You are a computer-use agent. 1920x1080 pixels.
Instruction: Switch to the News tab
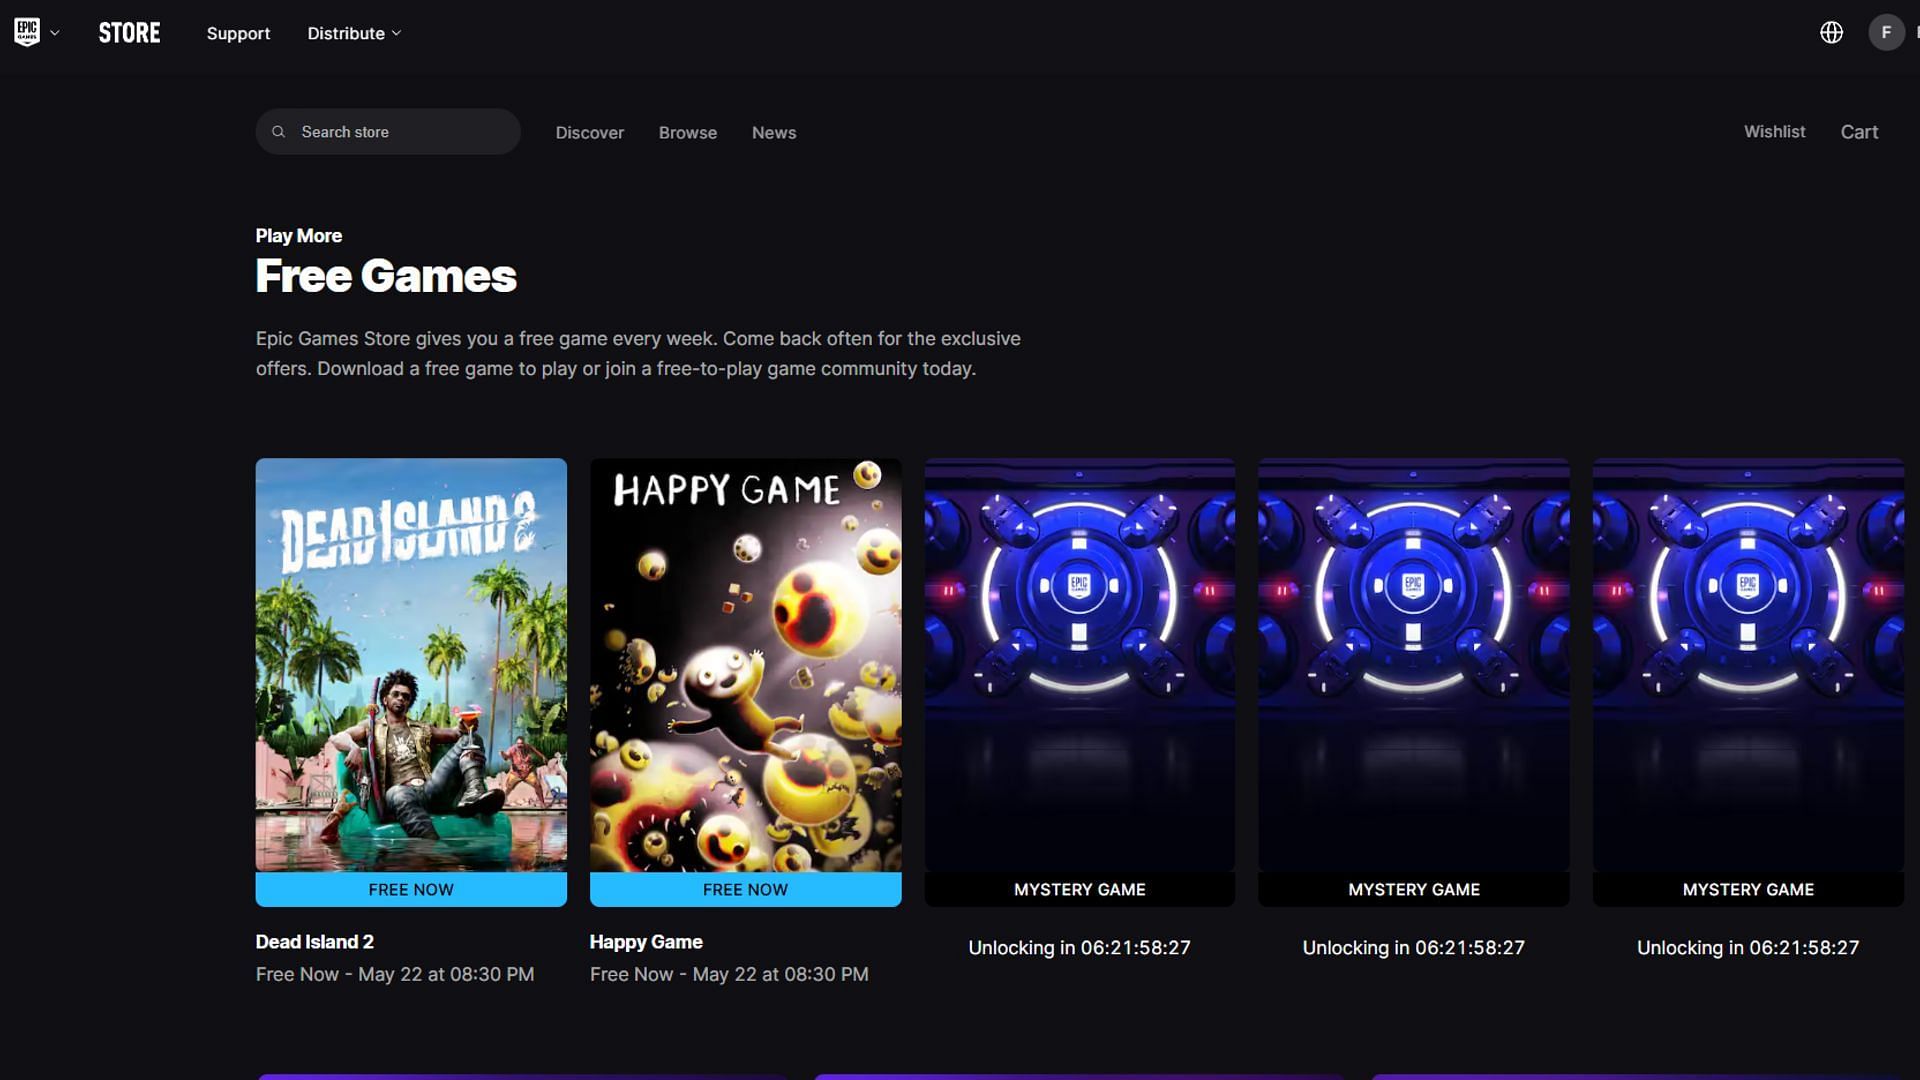point(774,132)
